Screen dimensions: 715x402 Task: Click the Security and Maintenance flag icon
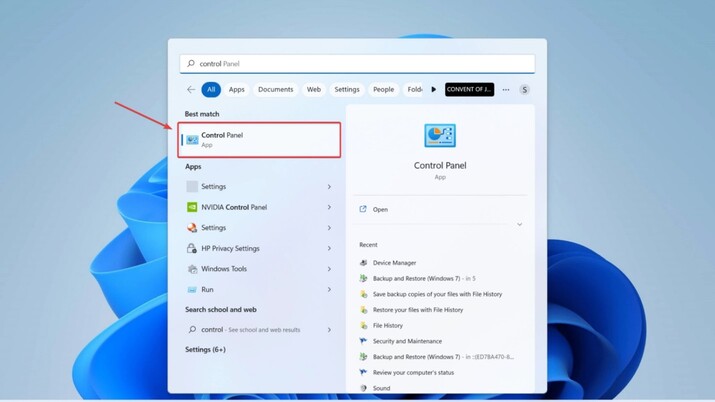tap(363, 341)
